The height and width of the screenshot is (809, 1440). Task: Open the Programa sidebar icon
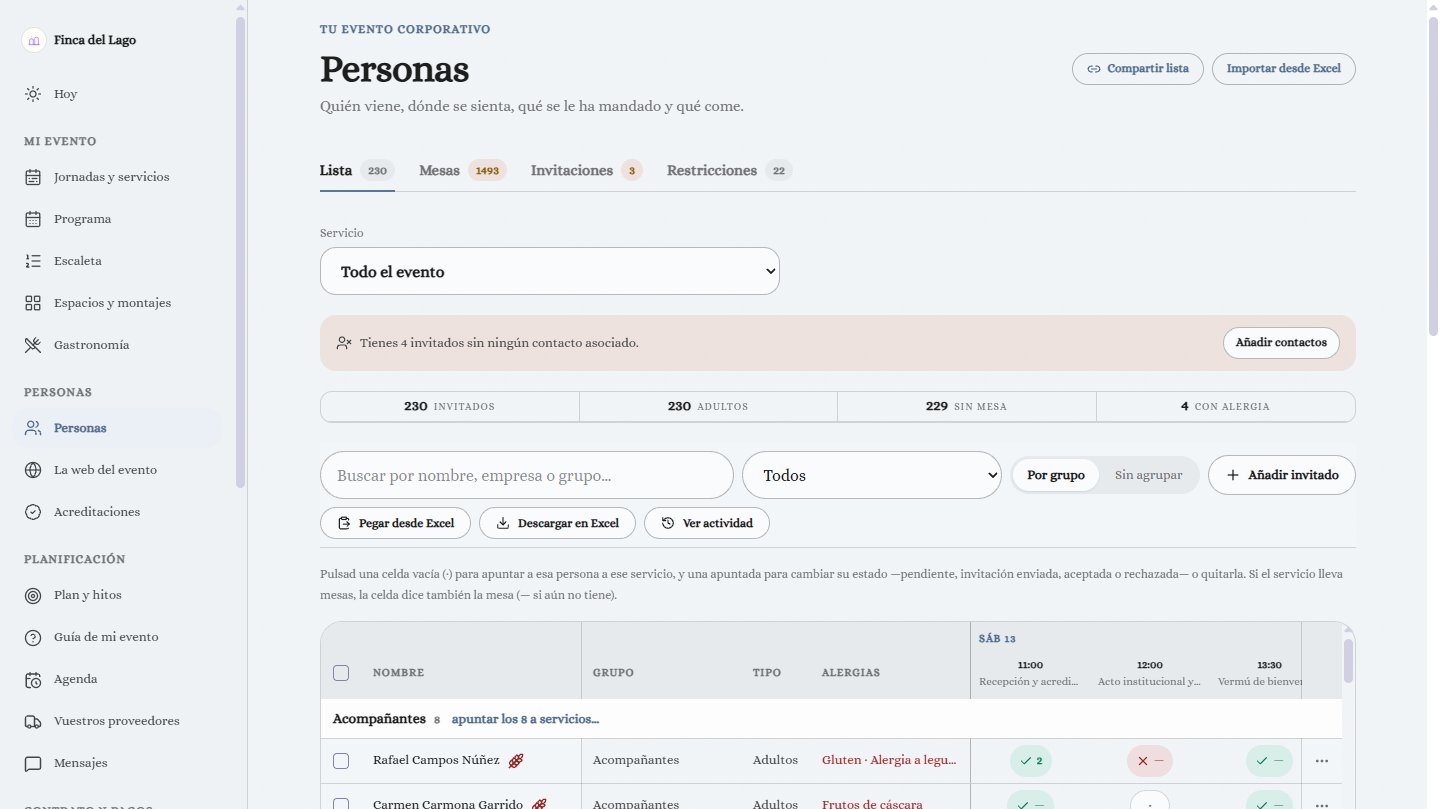[33, 219]
